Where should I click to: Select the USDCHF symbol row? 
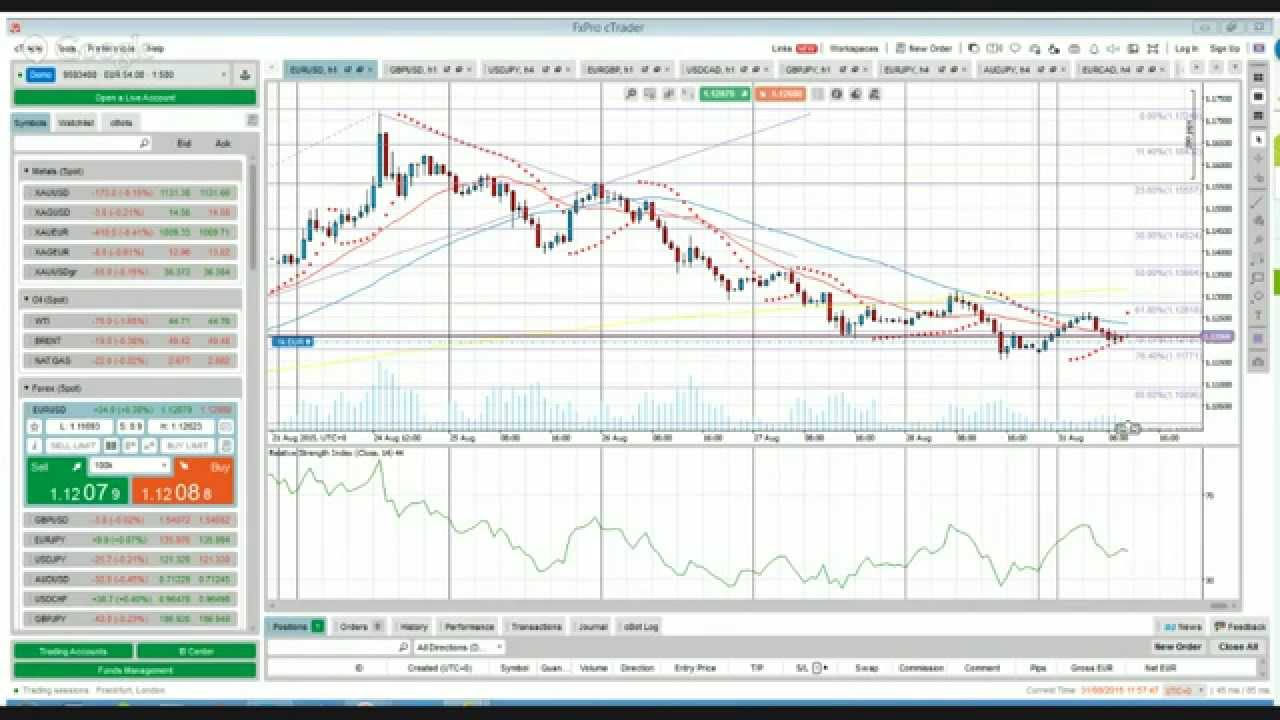pyautogui.click(x=129, y=599)
